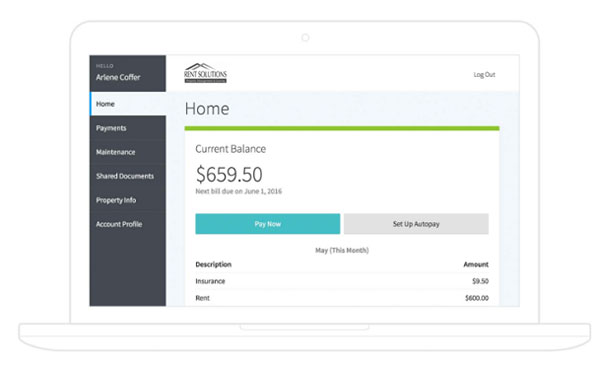This screenshot has width=596, height=375.
Task: Select Shared Documents in the sidebar
Action: pyautogui.click(x=128, y=176)
